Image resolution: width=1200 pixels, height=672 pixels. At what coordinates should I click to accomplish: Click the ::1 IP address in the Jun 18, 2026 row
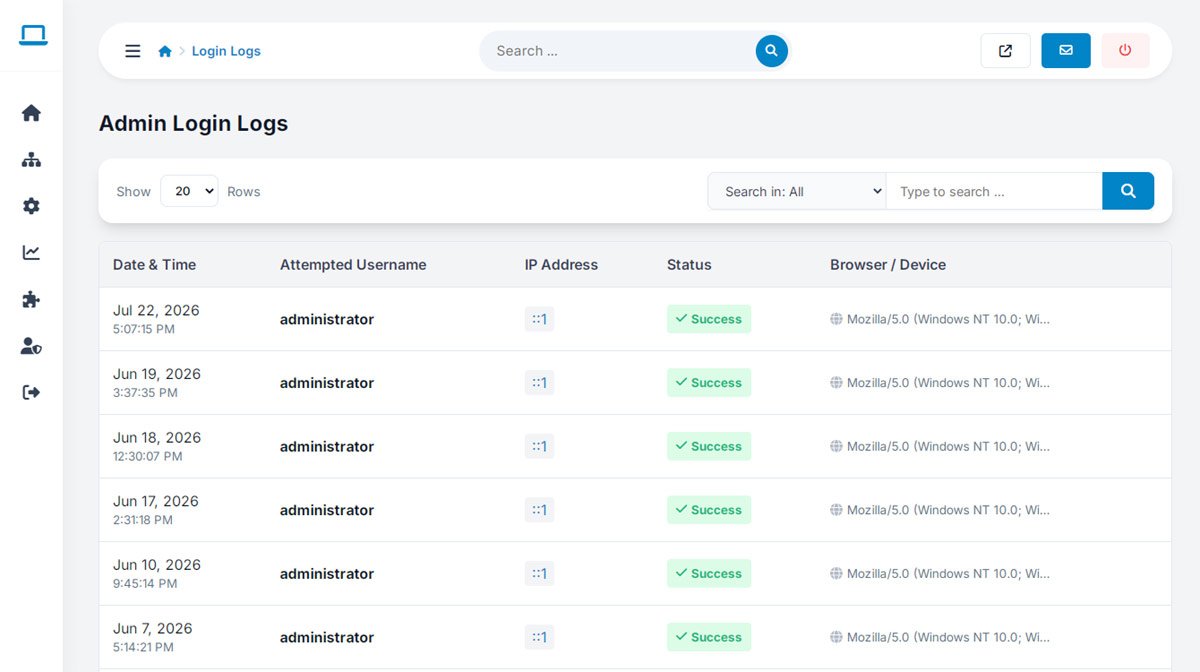click(x=539, y=446)
